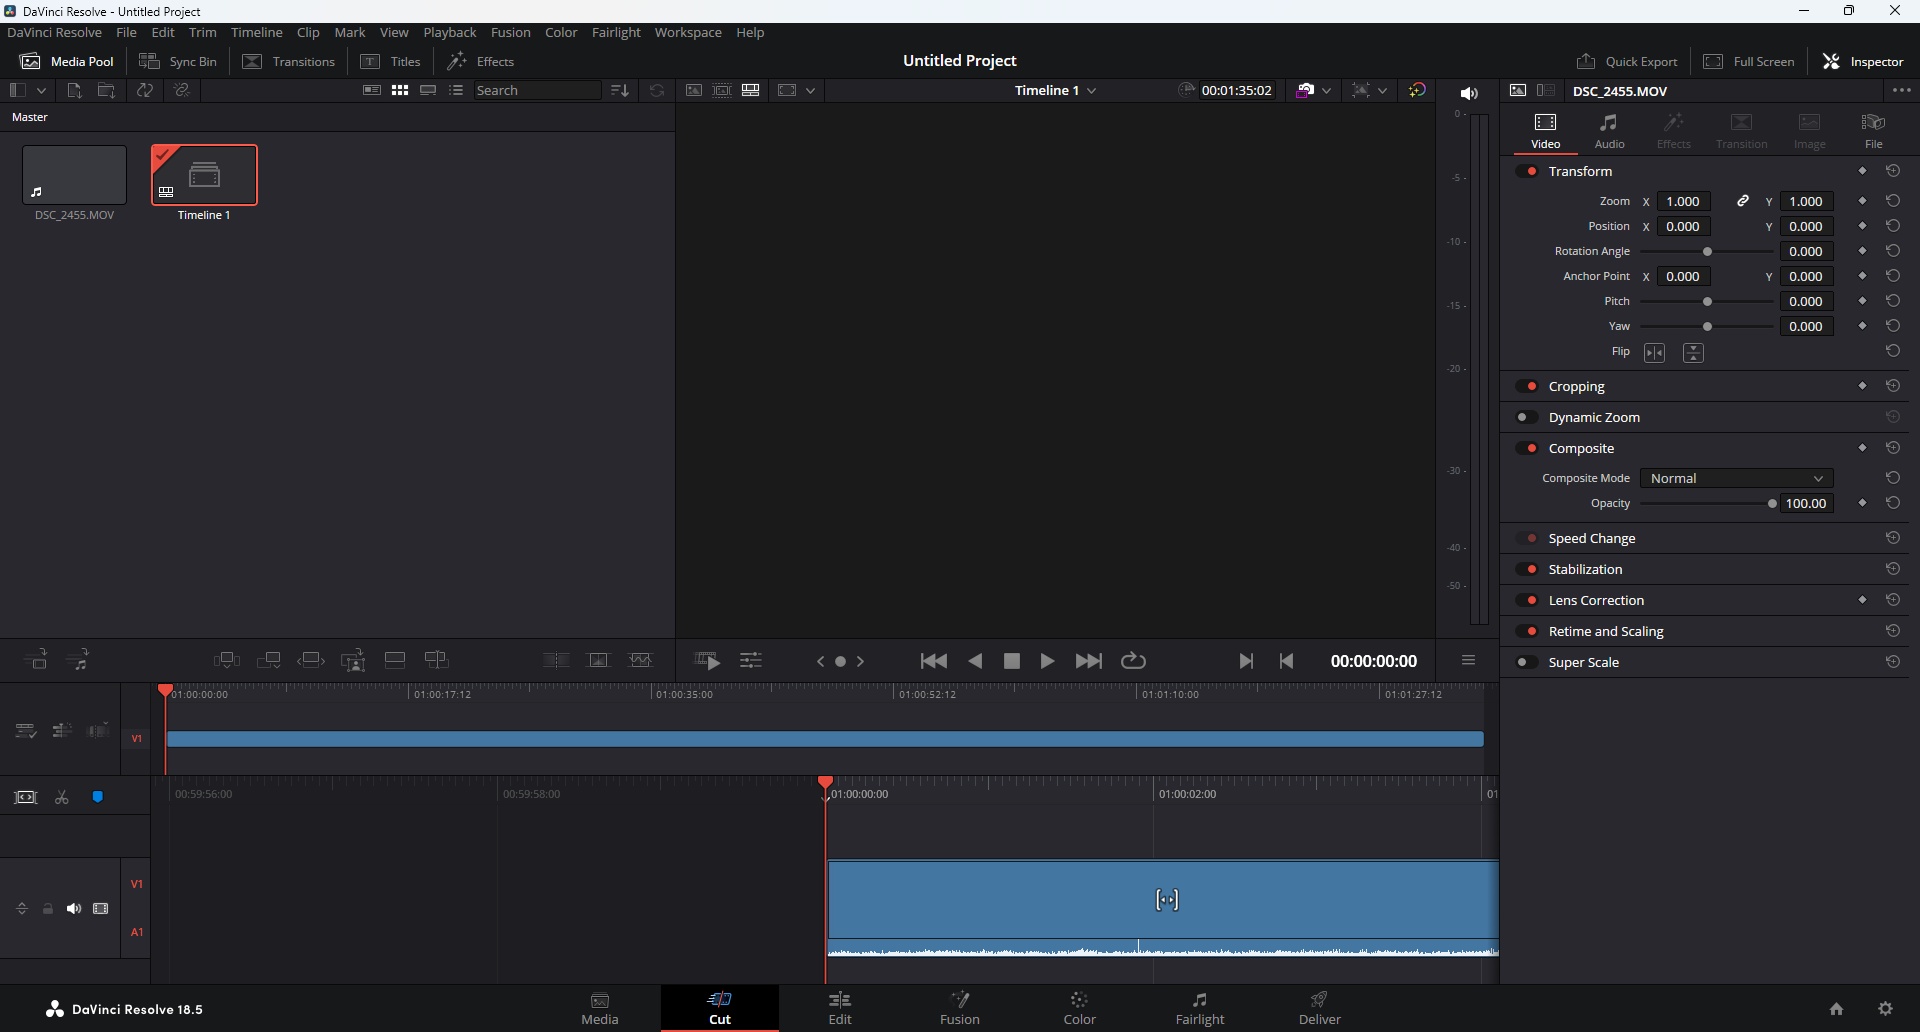Open the Fairlight page
Viewport: 1920px width, 1032px height.
tap(1200, 1008)
